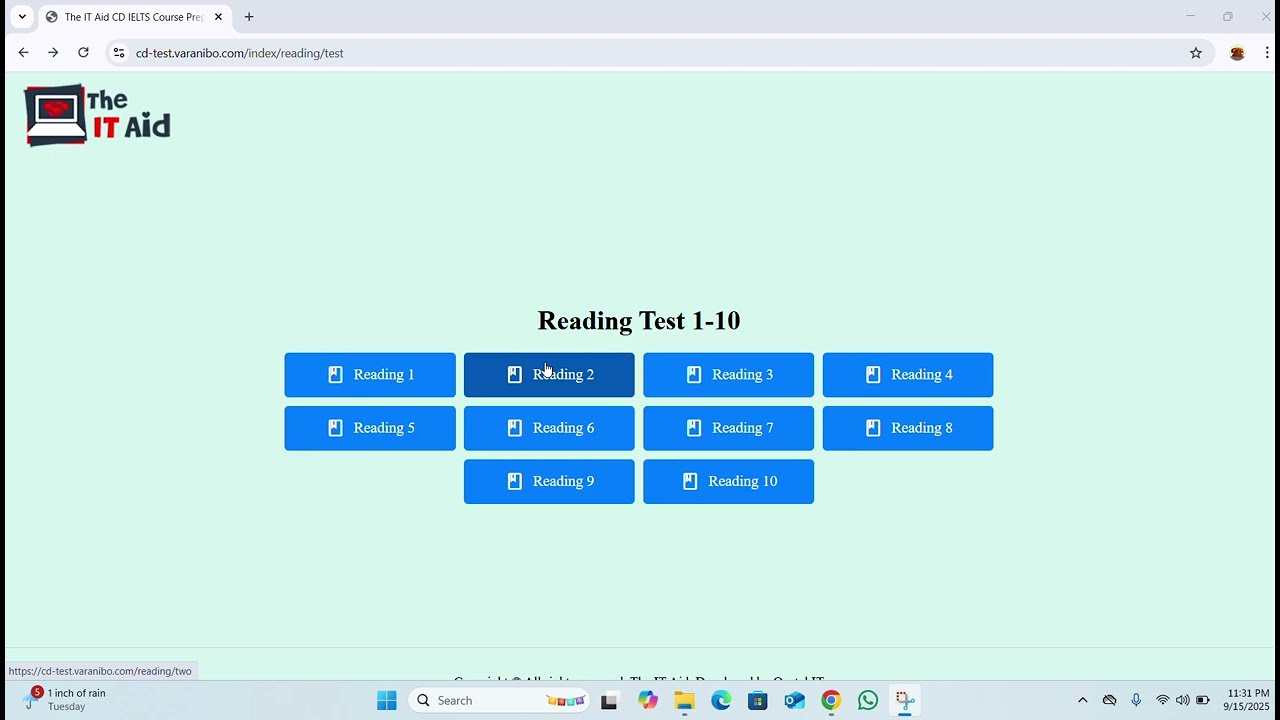
Task: Open the Chrome three-dot menu
Action: click(1267, 53)
